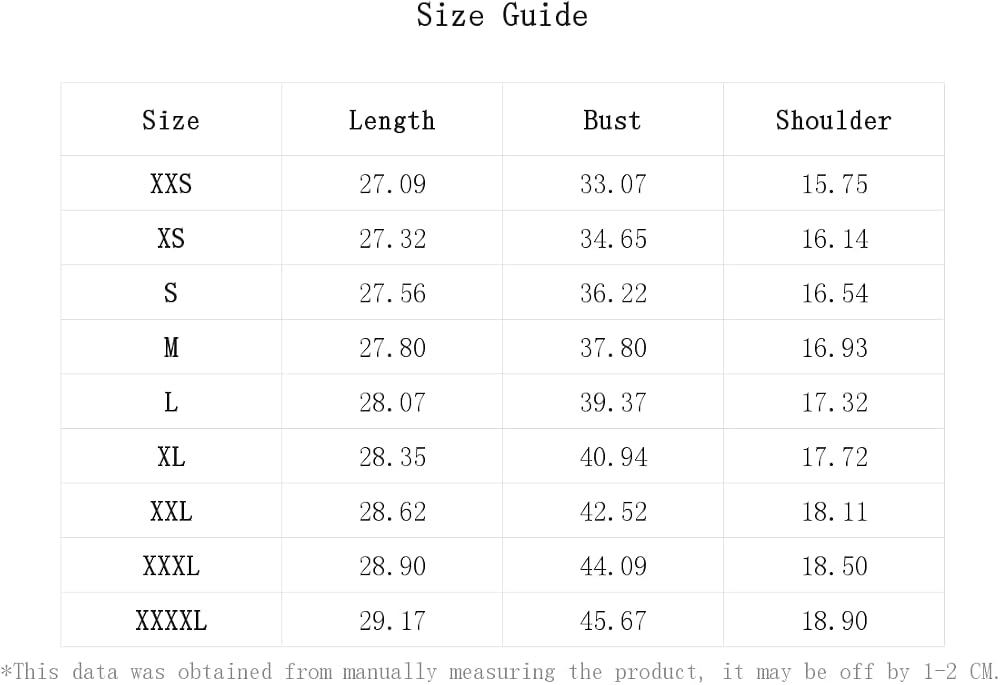Viewport: 1000px width, 685px height.
Task: Click the XXXXL size row label
Action: [171, 621]
